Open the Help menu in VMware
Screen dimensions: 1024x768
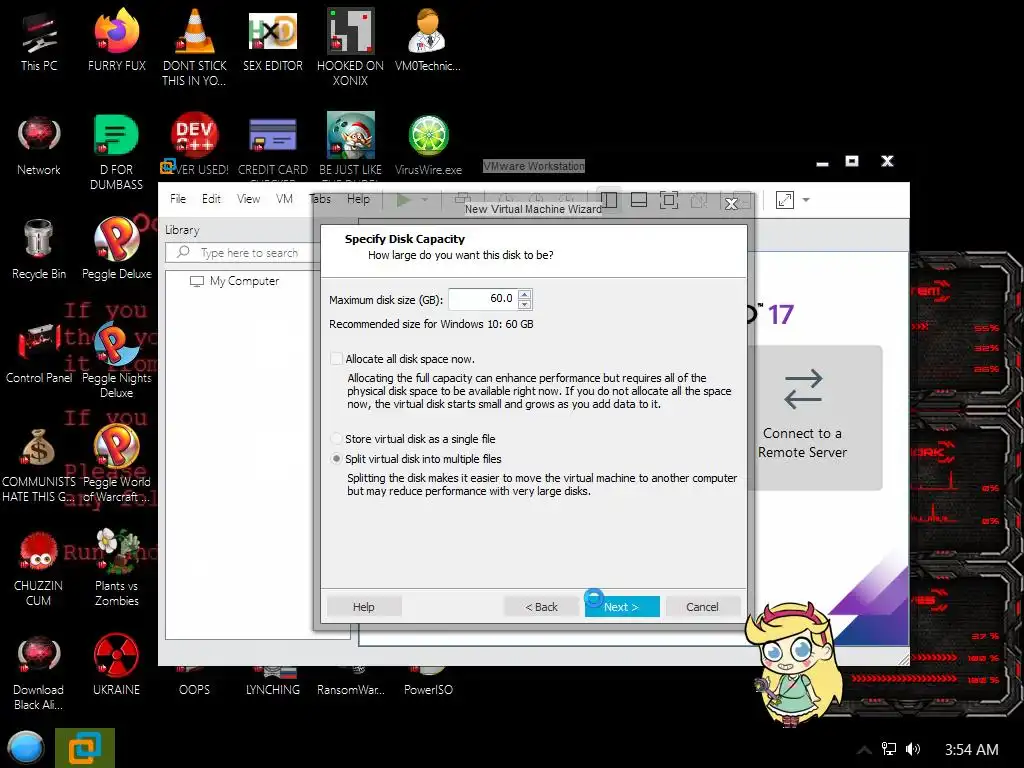[358, 199]
